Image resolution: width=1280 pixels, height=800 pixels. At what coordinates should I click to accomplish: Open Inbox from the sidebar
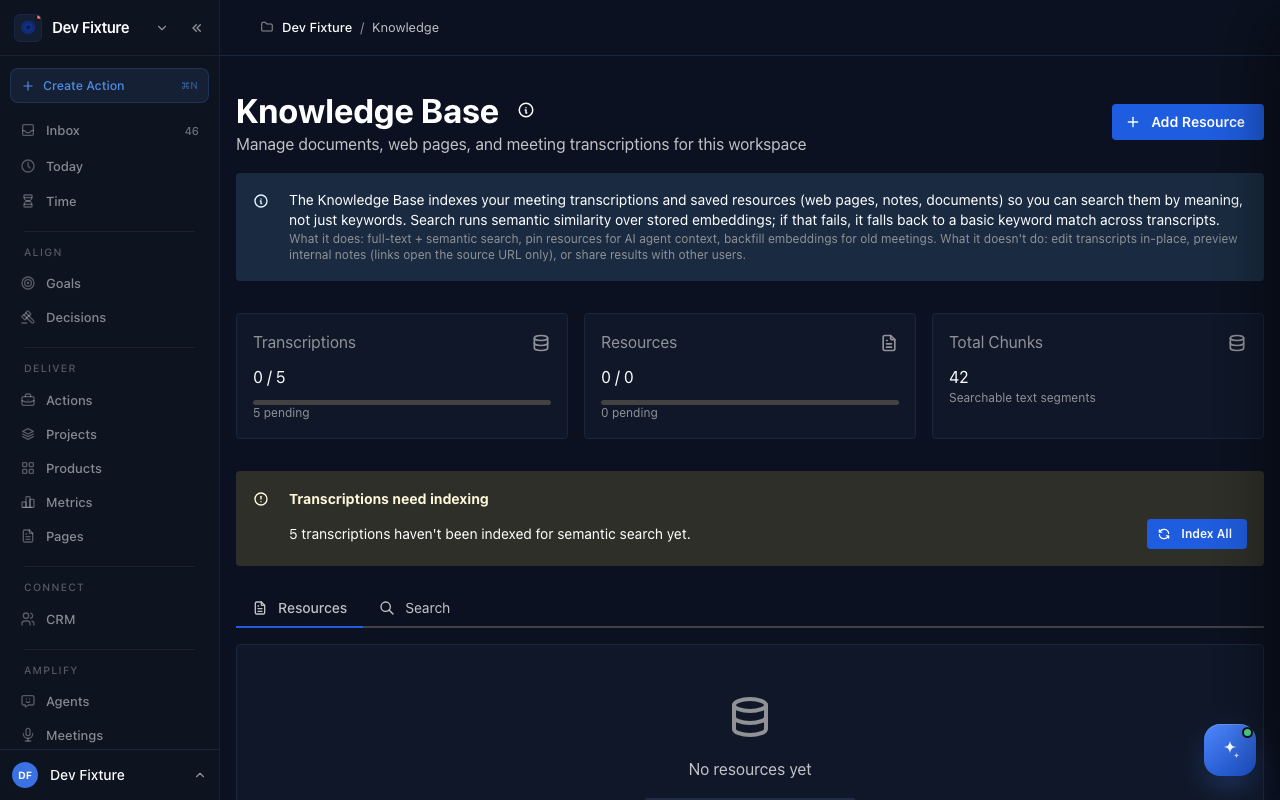tap(109, 131)
